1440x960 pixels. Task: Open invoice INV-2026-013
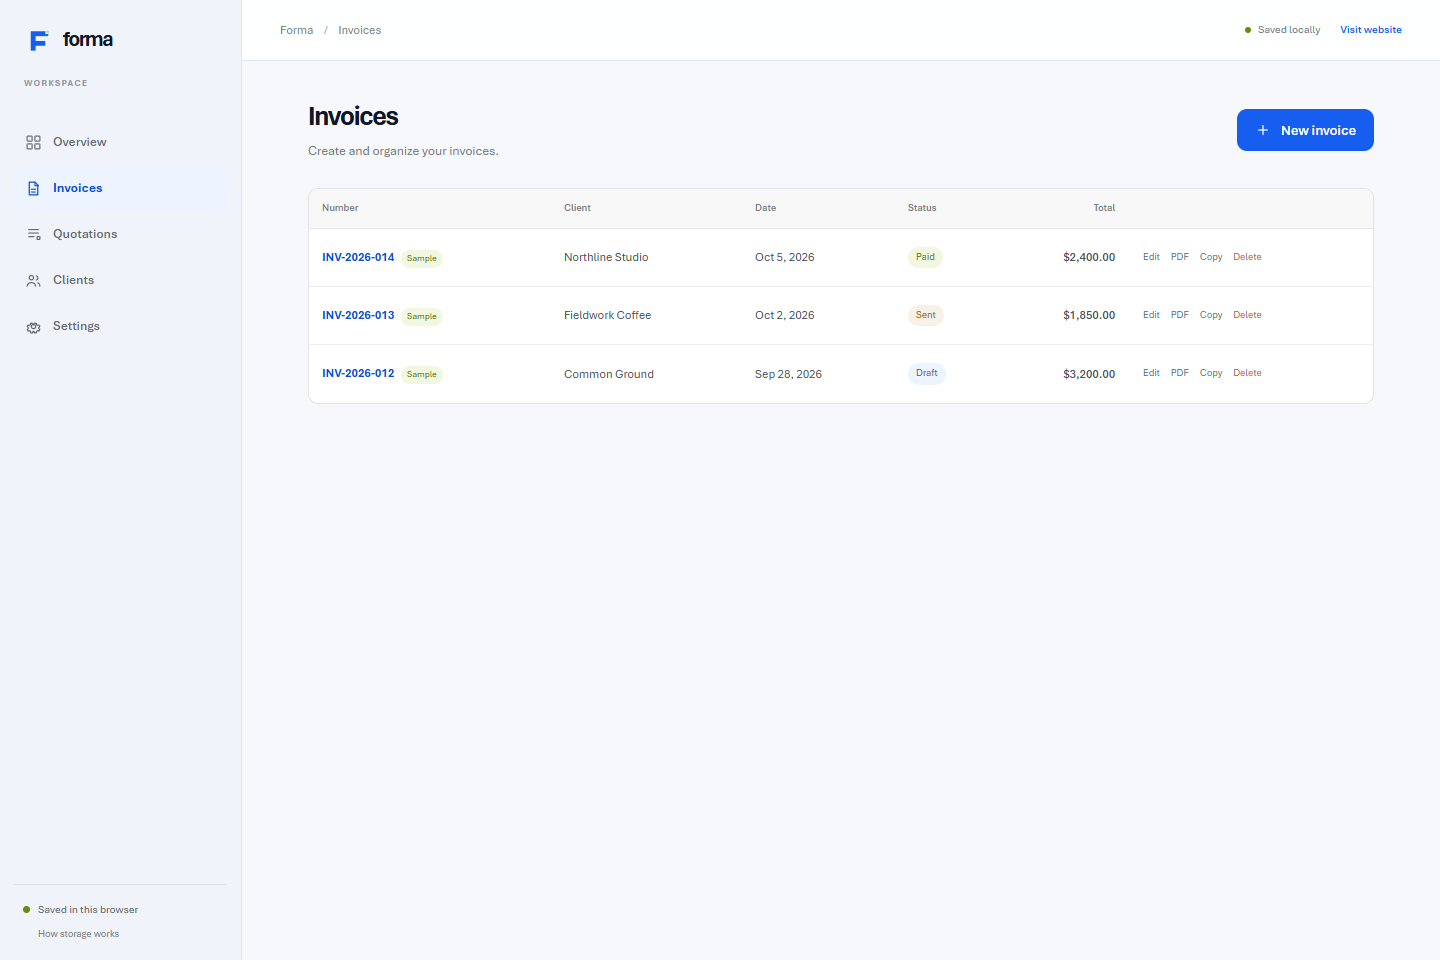[358, 315]
